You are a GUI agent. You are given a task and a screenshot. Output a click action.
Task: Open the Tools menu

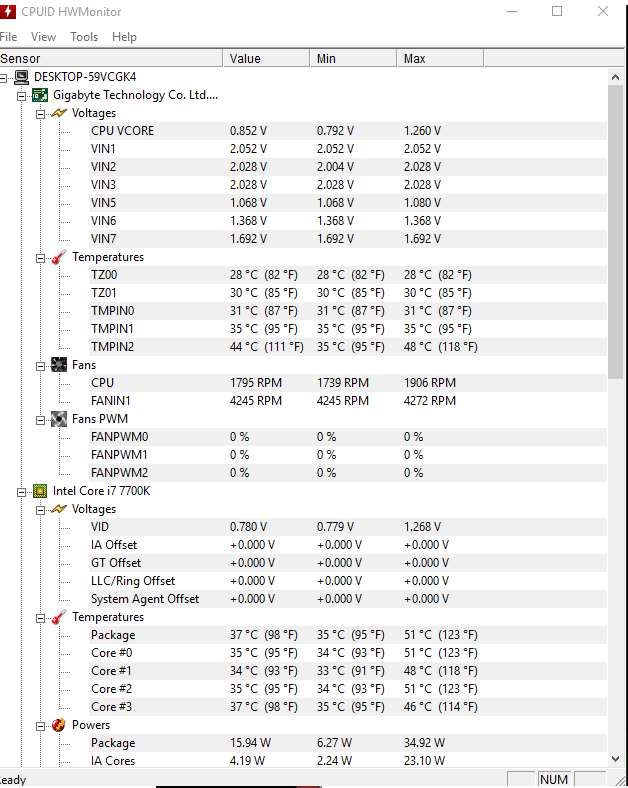tap(84, 37)
